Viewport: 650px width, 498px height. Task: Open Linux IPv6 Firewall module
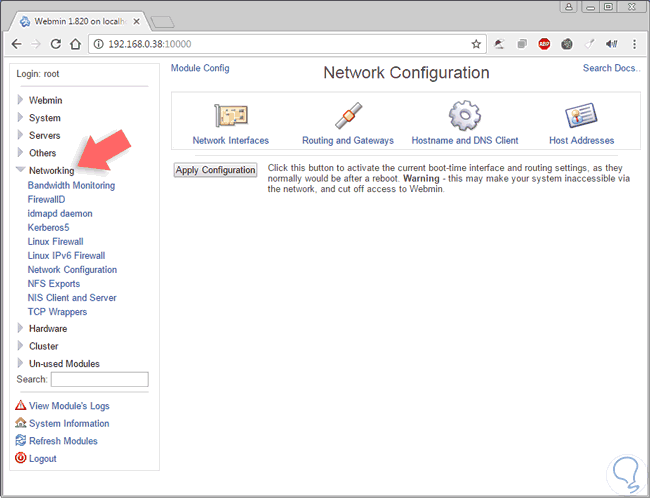(x=66, y=256)
